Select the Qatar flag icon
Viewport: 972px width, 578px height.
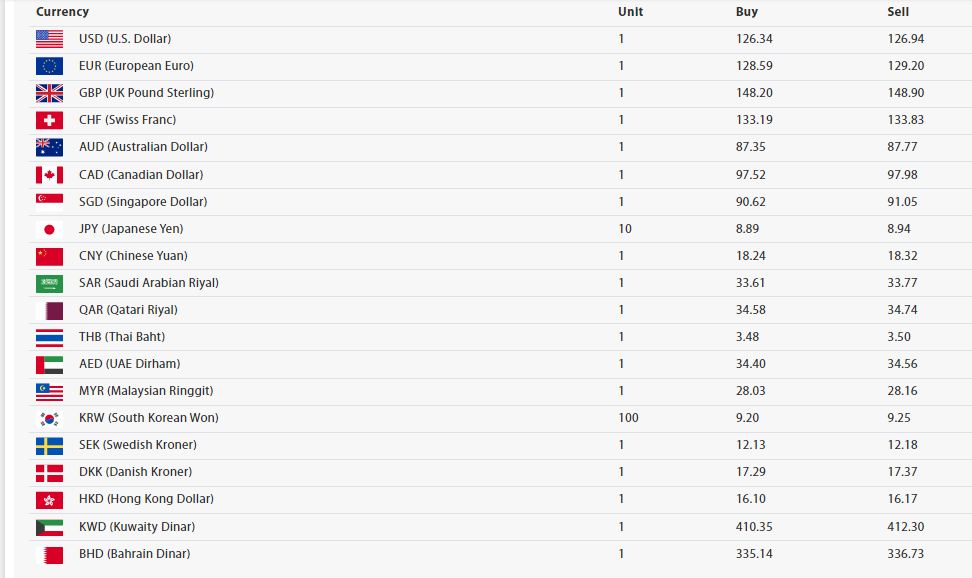[50, 311]
